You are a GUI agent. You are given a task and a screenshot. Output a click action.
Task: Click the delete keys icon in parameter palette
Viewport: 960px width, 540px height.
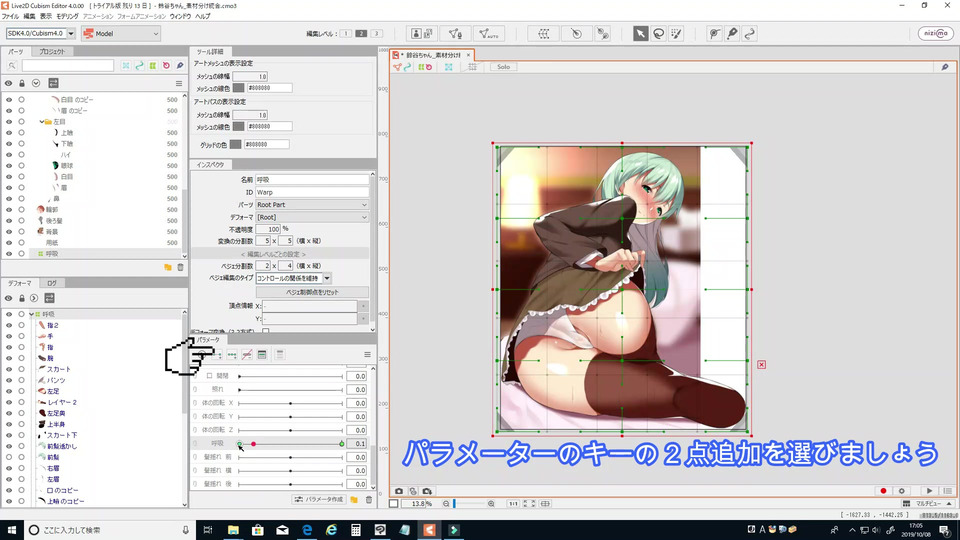point(247,354)
